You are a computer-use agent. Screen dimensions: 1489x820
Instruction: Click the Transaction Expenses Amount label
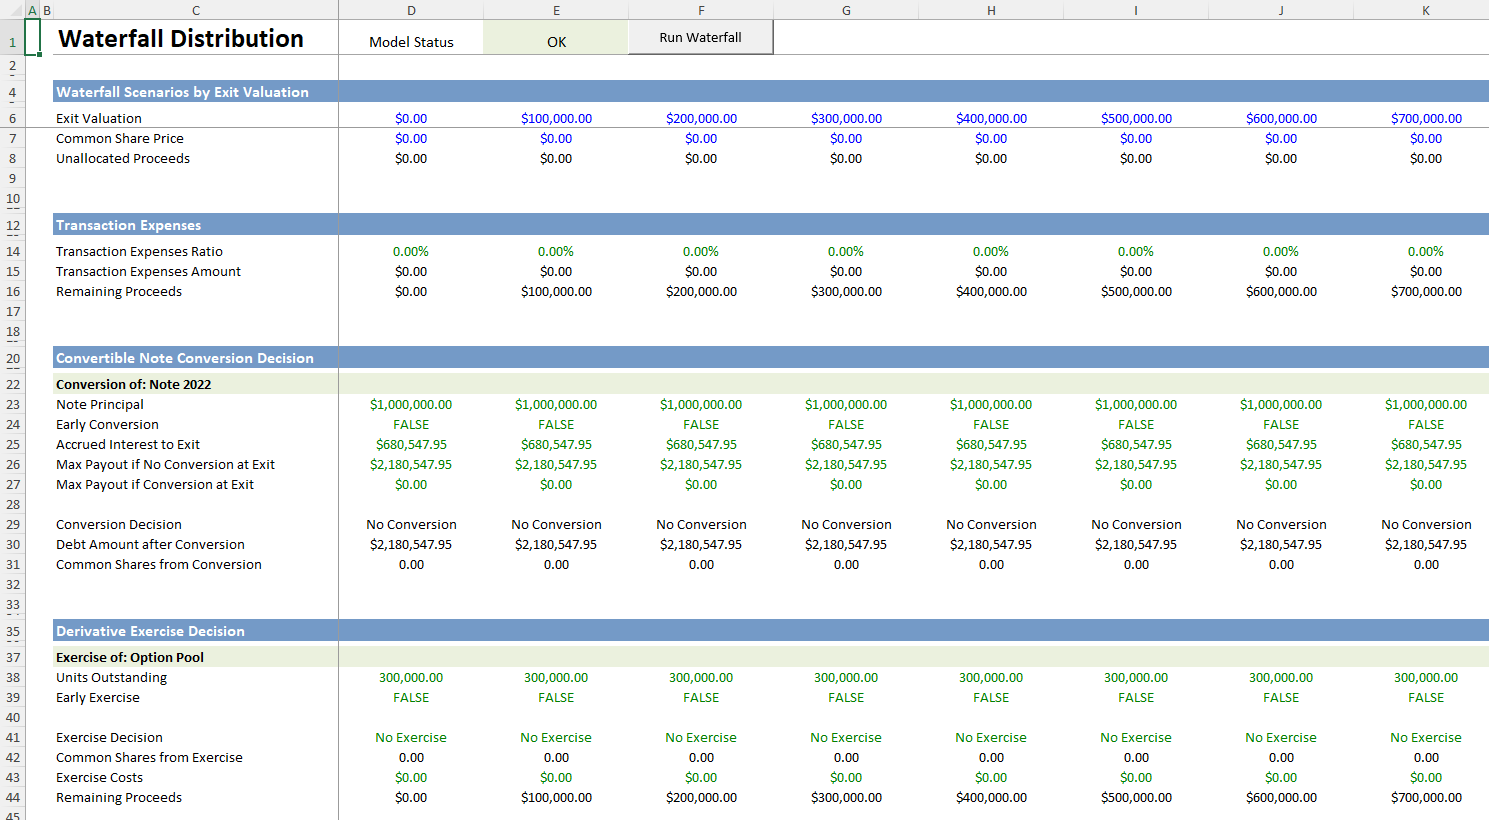click(148, 271)
